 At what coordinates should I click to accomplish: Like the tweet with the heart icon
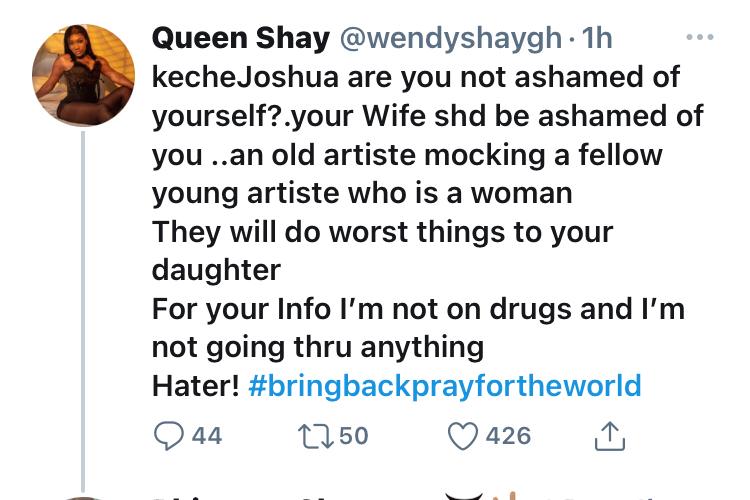coord(463,436)
